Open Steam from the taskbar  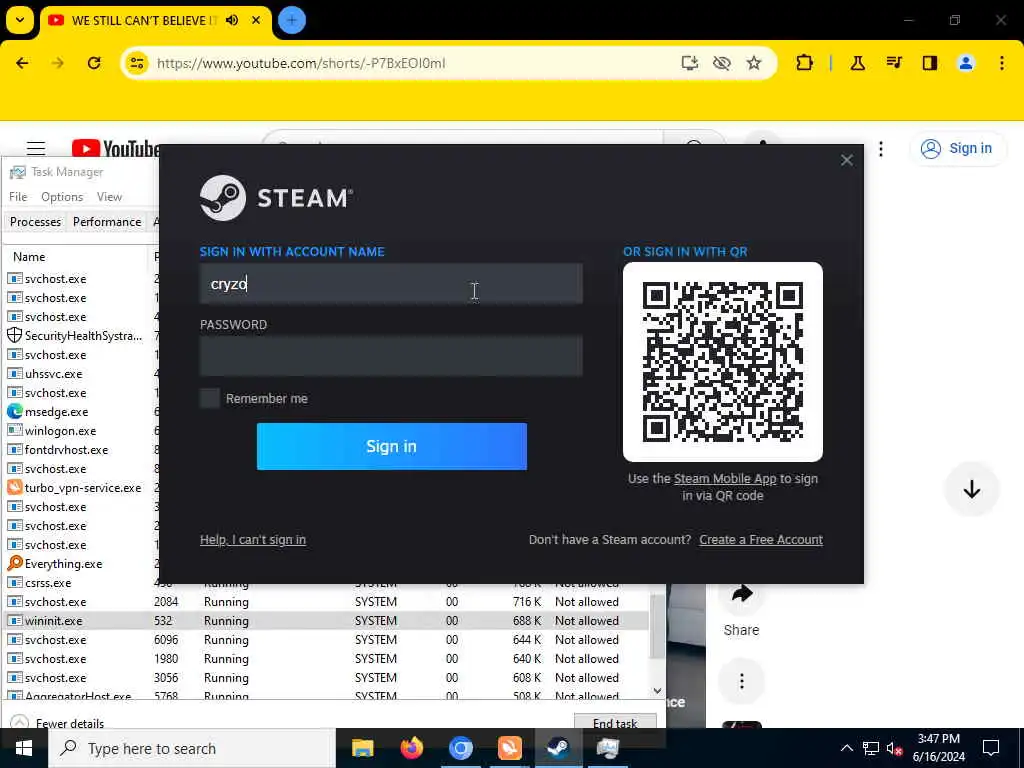[558, 748]
